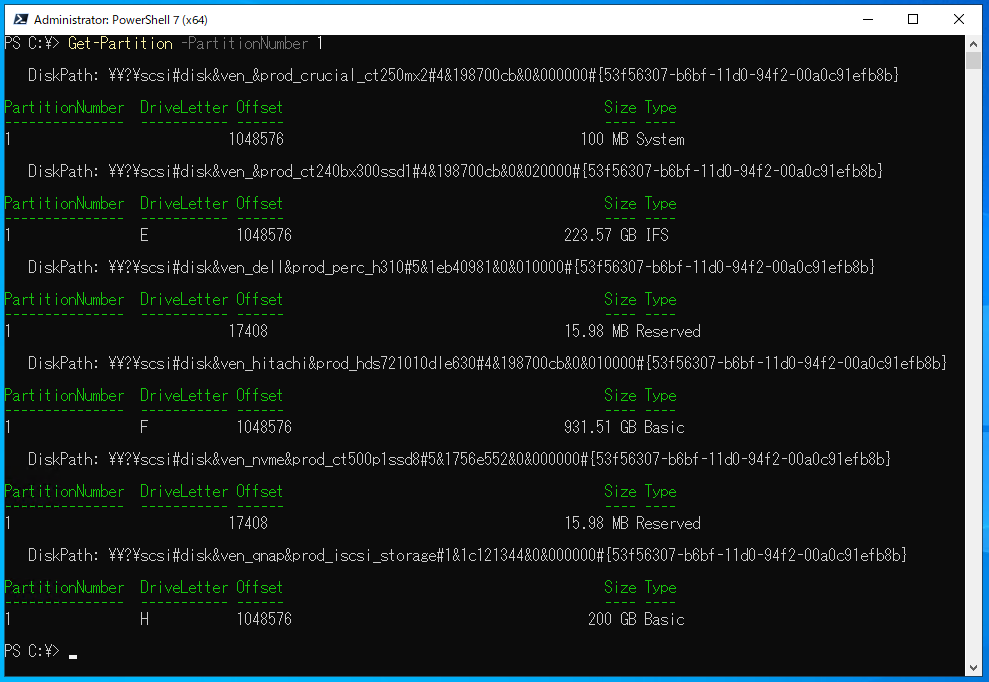Click the scrollbar thumb at the top
Image resolution: width=989 pixels, height=682 pixels.
(973, 62)
